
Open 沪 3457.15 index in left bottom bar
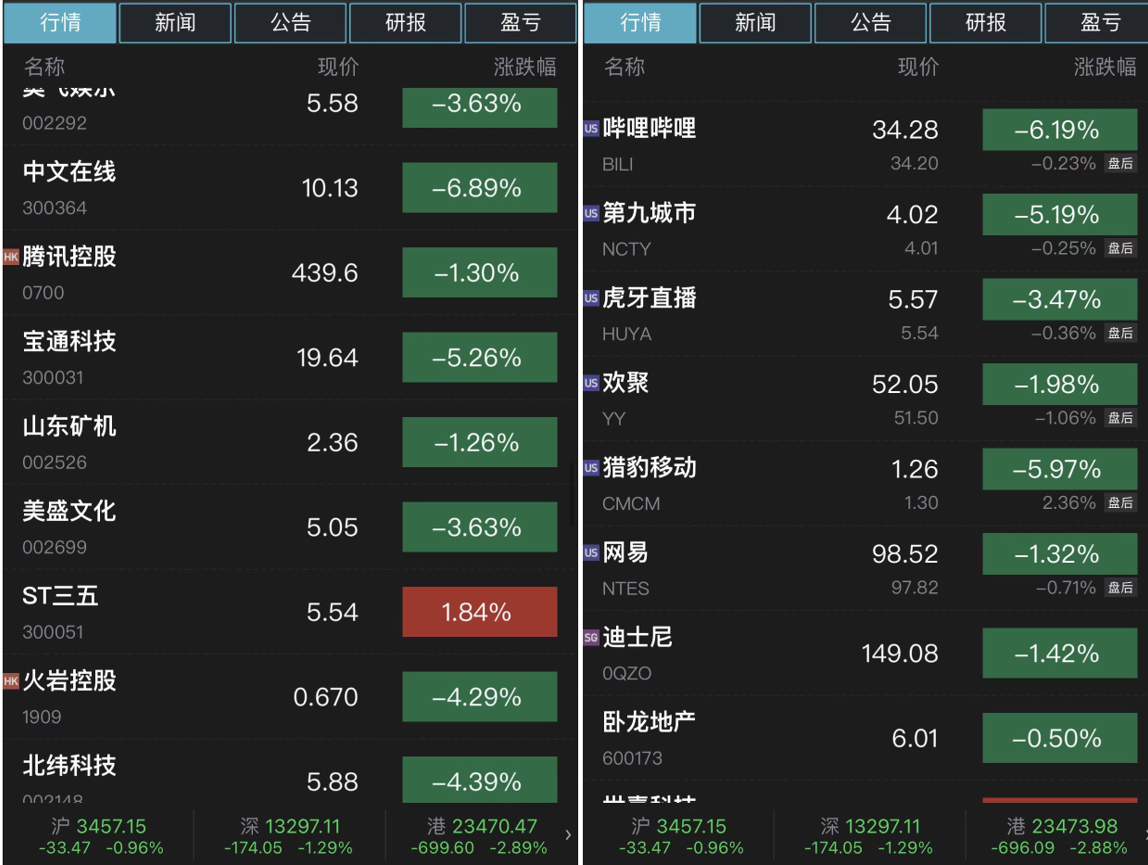point(100,836)
